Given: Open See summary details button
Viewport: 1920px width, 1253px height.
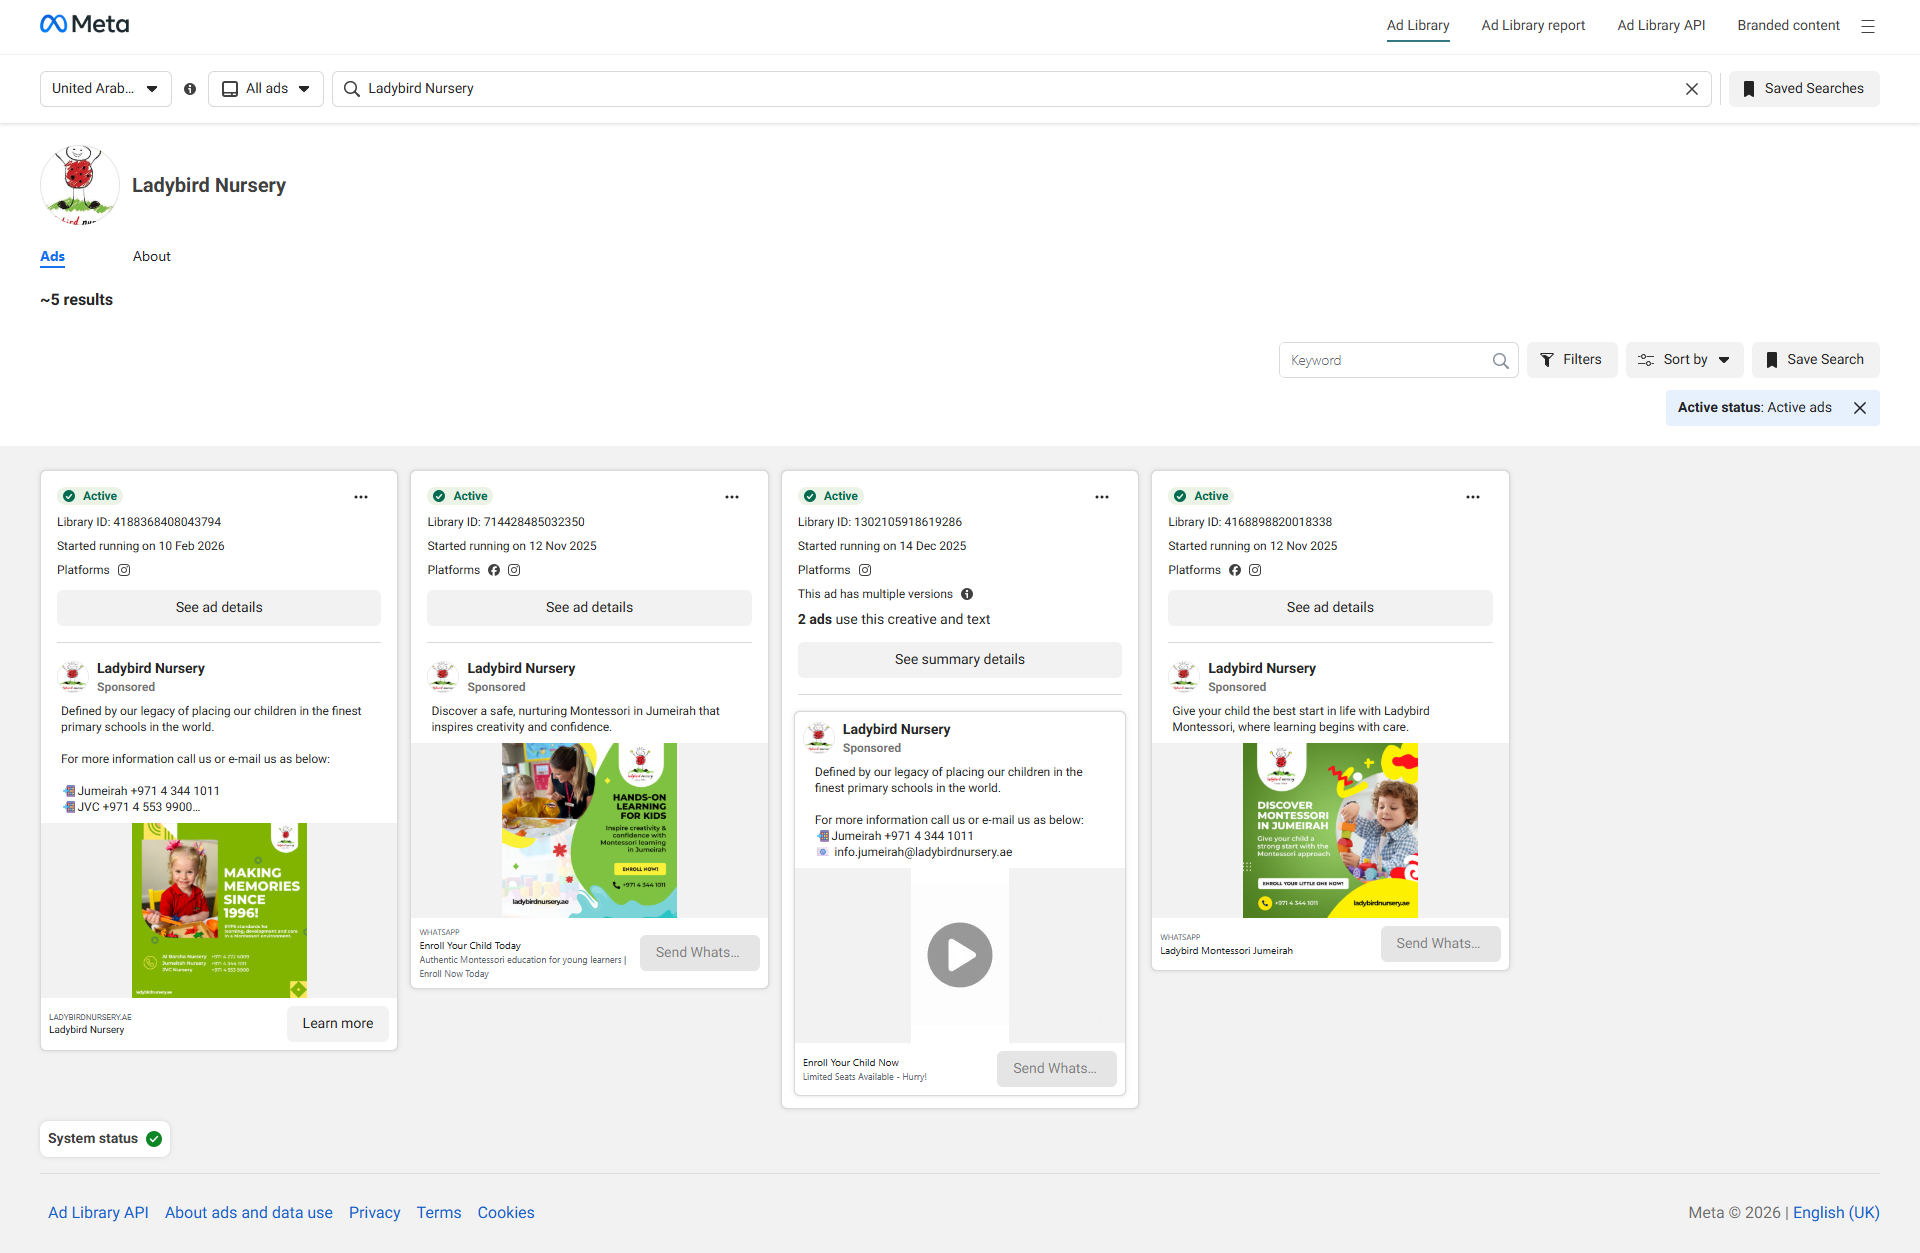Looking at the screenshot, I should pyautogui.click(x=960, y=660).
